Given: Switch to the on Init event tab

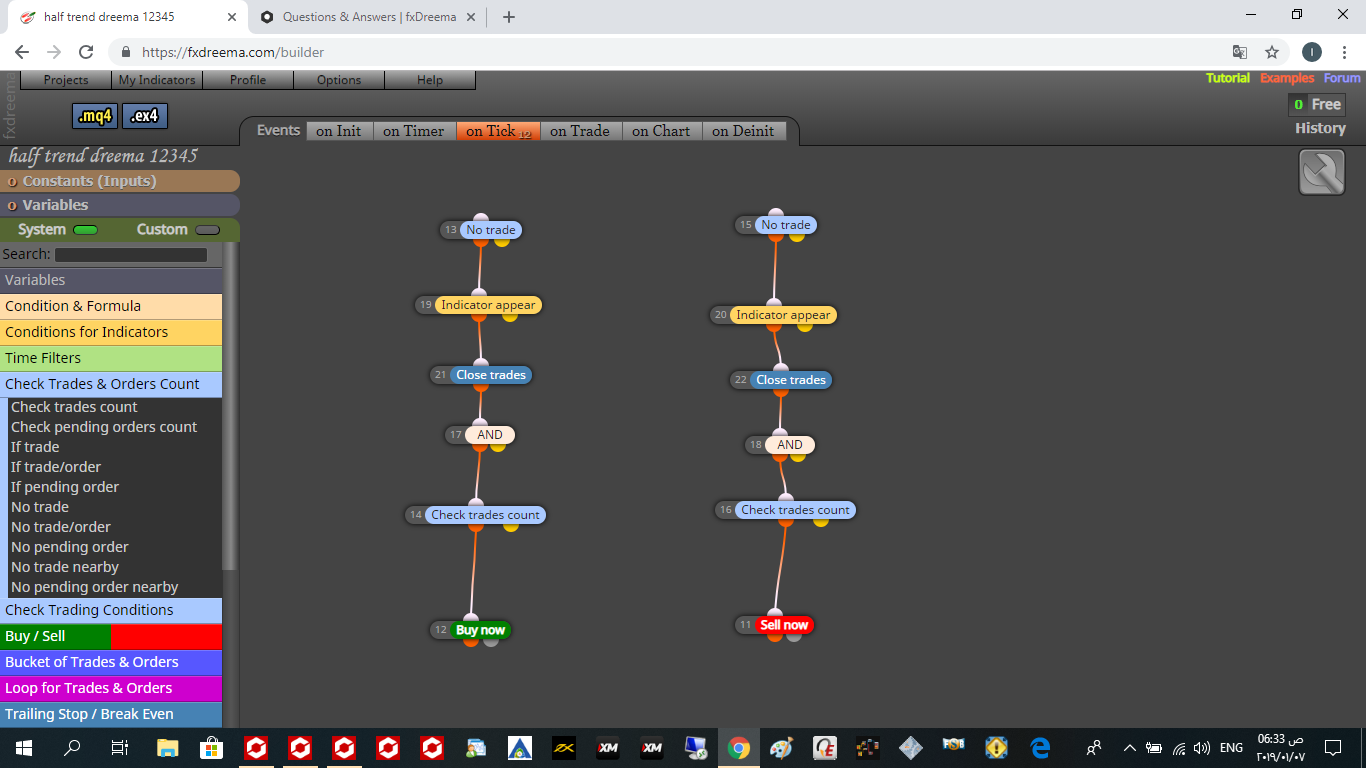Looking at the screenshot, I should [x=339, y=131].
